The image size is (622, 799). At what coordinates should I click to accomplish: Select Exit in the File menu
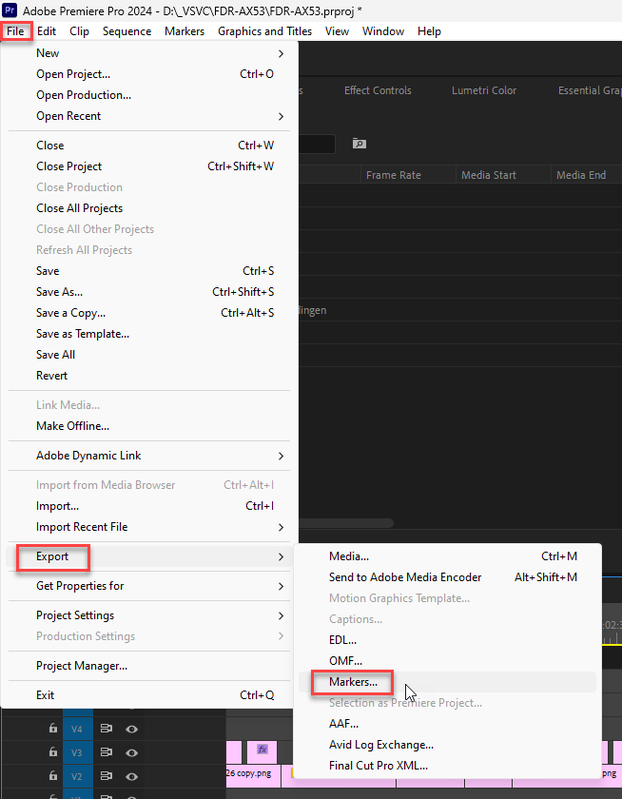pyautogui.click(x=149, y=695)
